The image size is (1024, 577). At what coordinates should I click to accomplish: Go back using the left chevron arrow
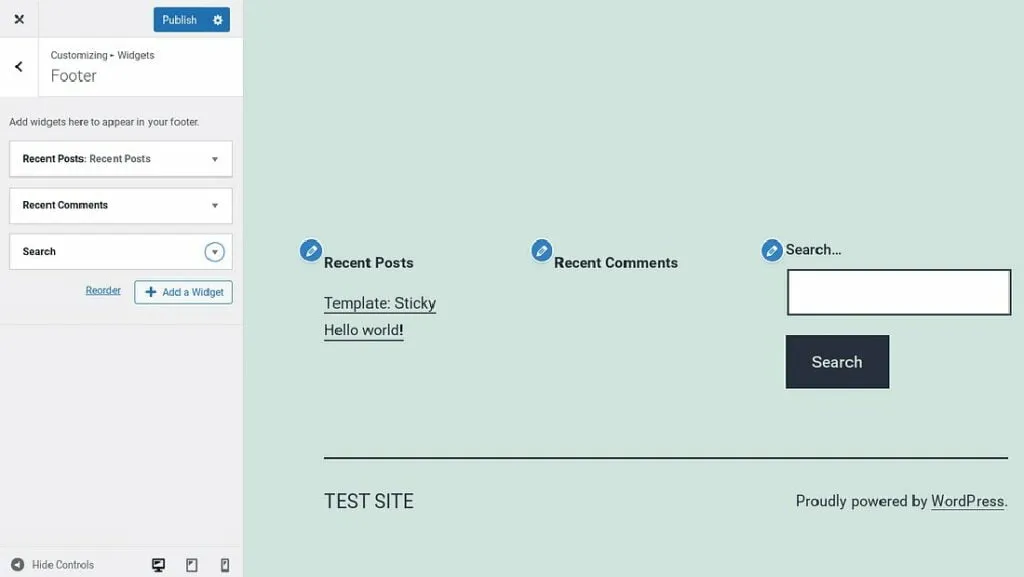point(17,66)
